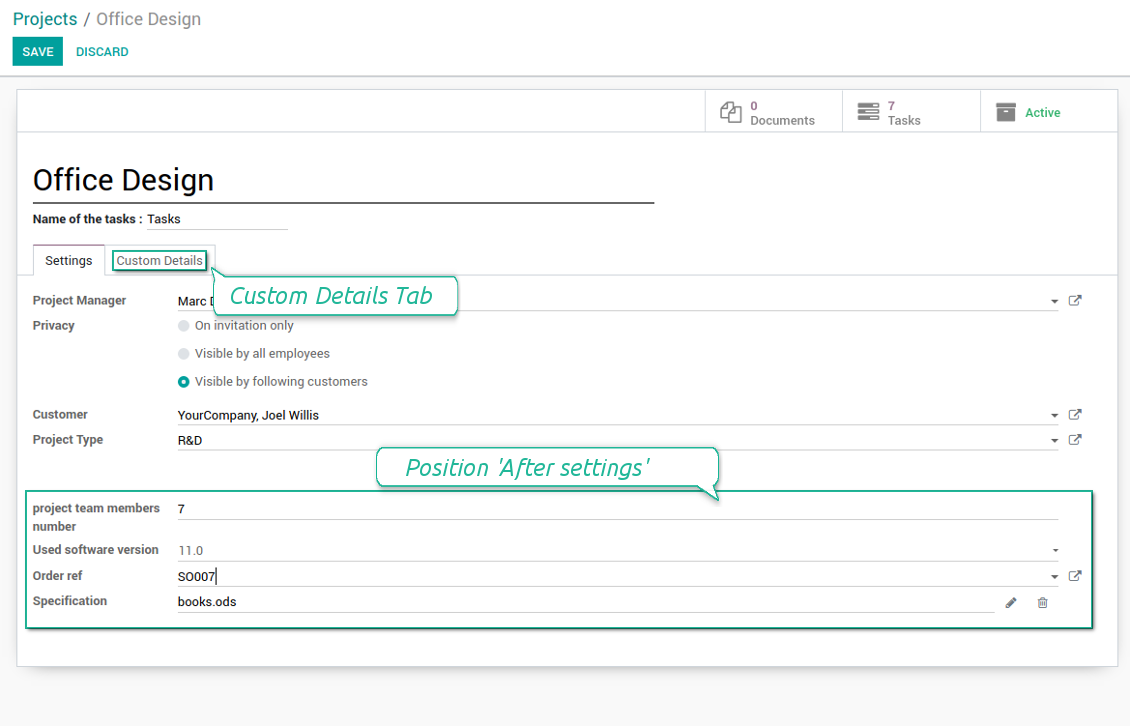Expand the Customer dropdown arrow
The height and width of the screenshot is (726, 1130).
tap(1054, 416)
